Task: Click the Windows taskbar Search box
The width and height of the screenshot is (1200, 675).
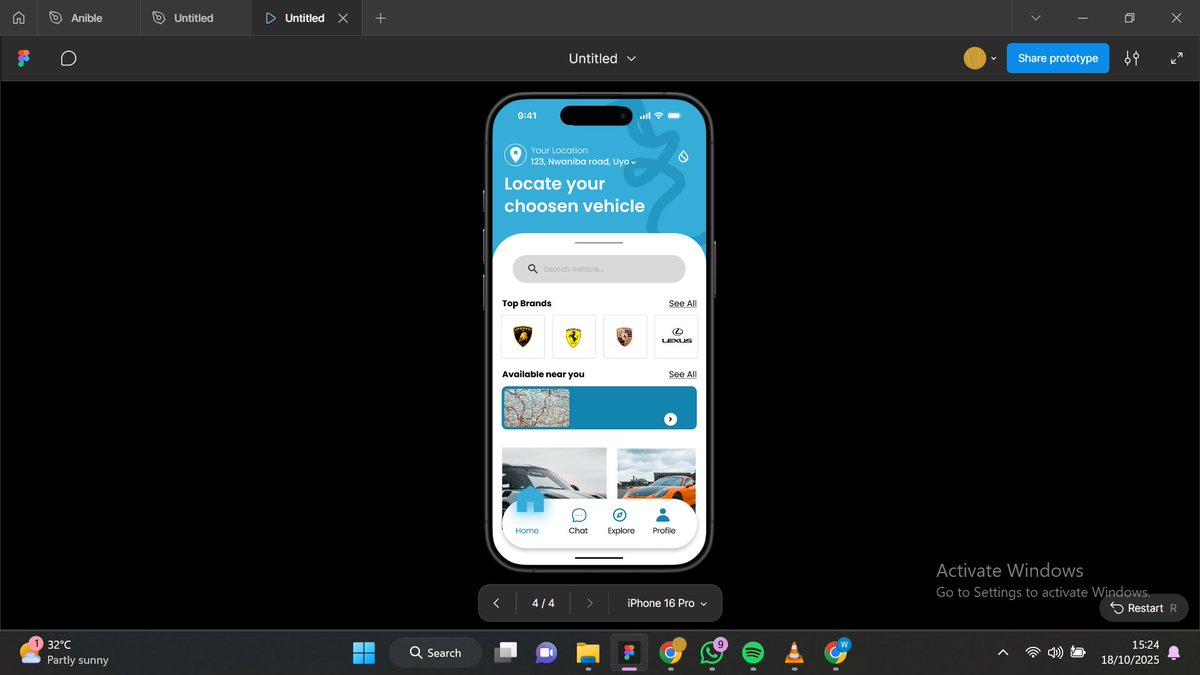Action: tap(435, 652)
